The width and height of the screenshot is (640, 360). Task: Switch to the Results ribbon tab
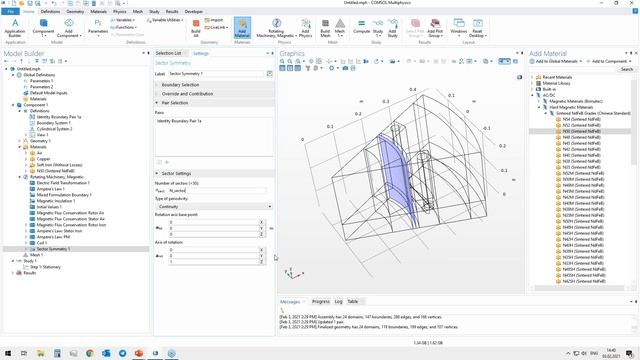[172, 11]
